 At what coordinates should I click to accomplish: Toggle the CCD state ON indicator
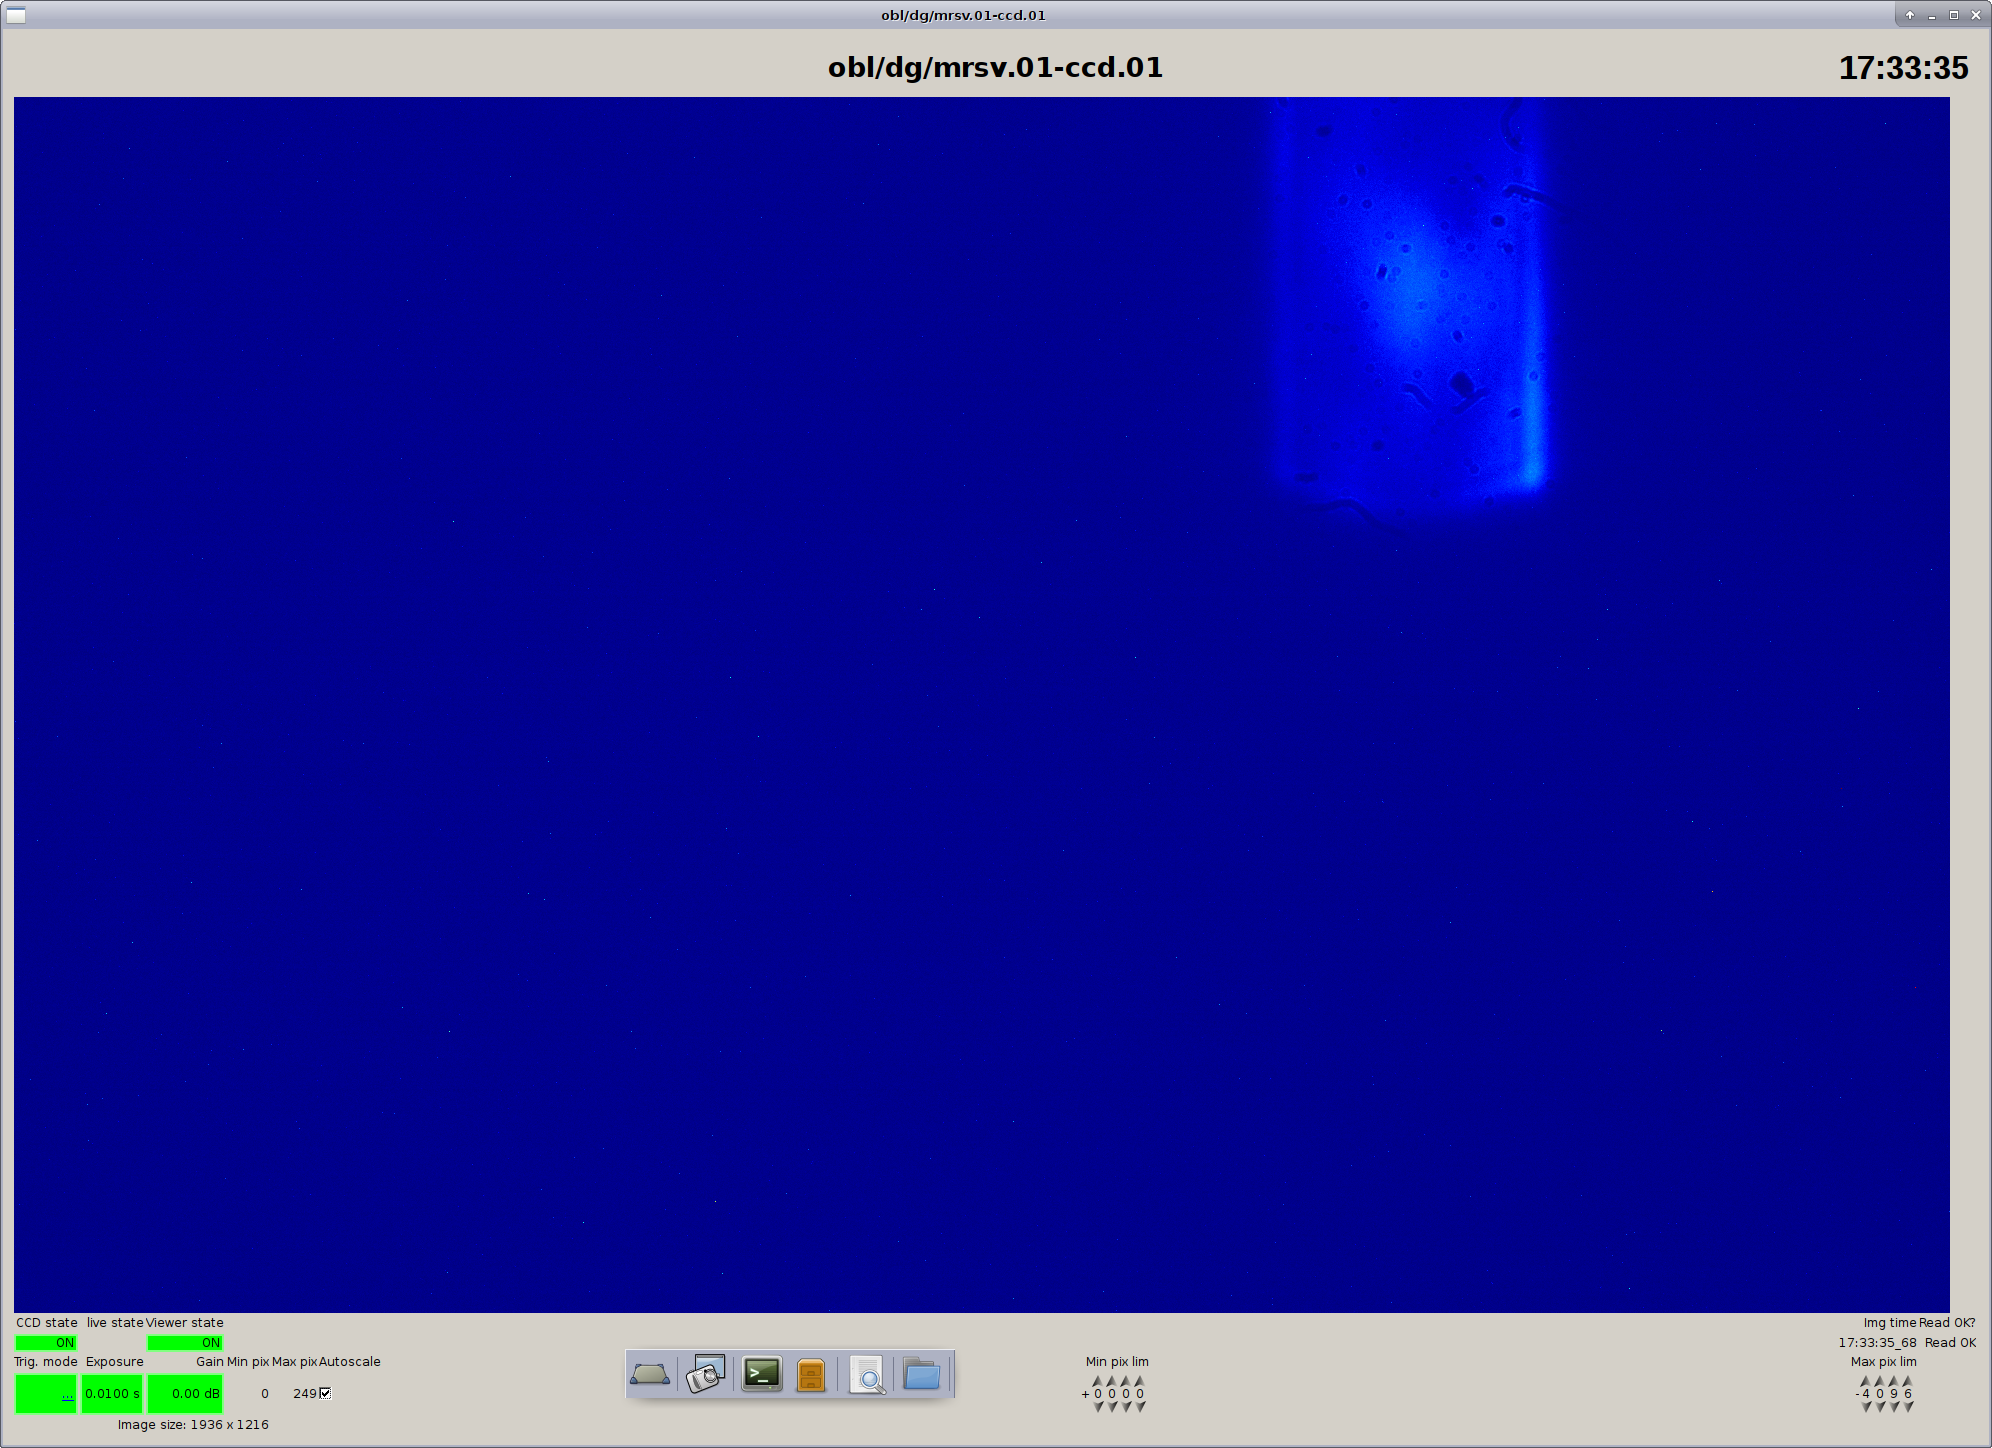(45, 1343)
